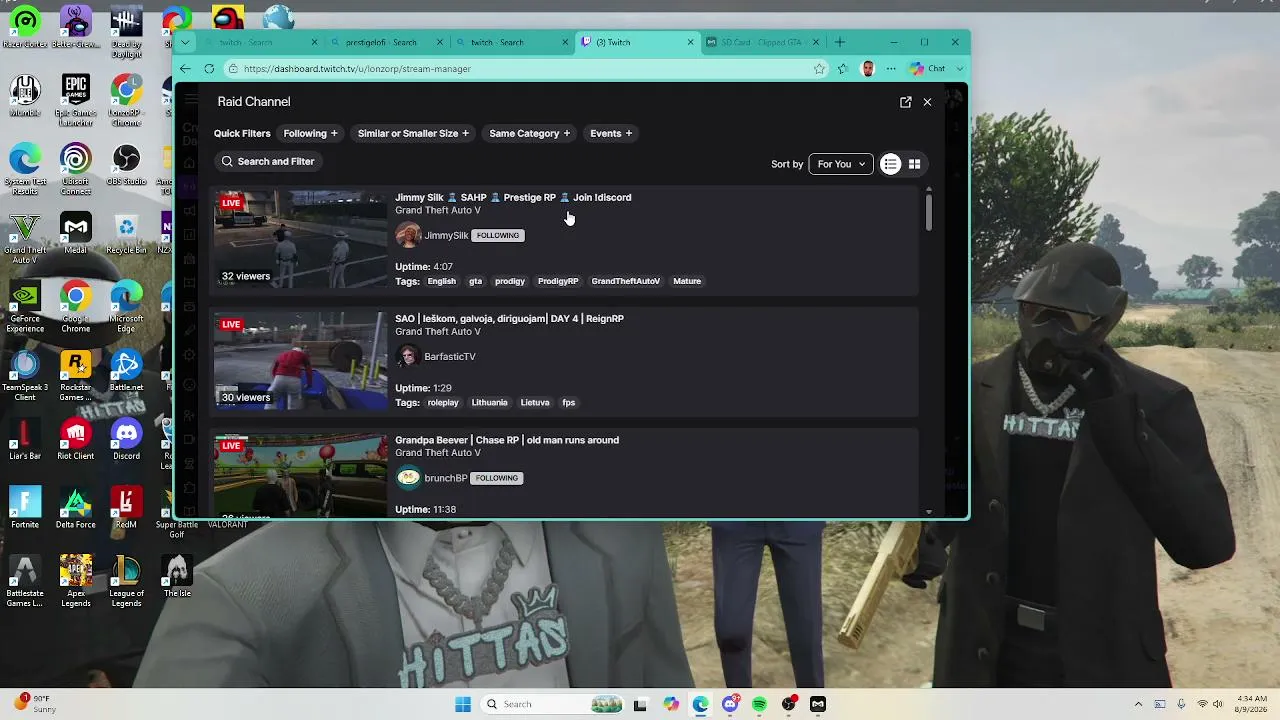Launch Epic Games Launcher shortcut

coord(76,100)
